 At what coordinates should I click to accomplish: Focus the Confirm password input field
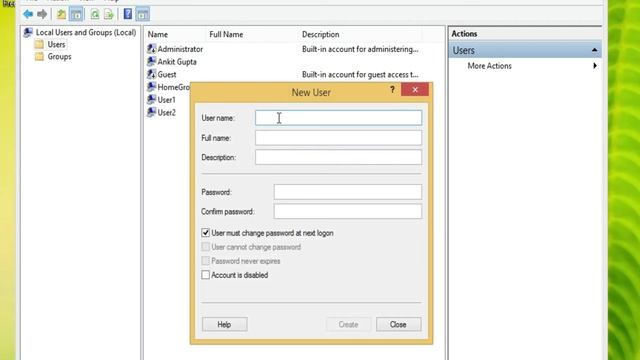(x=348, y=211)
